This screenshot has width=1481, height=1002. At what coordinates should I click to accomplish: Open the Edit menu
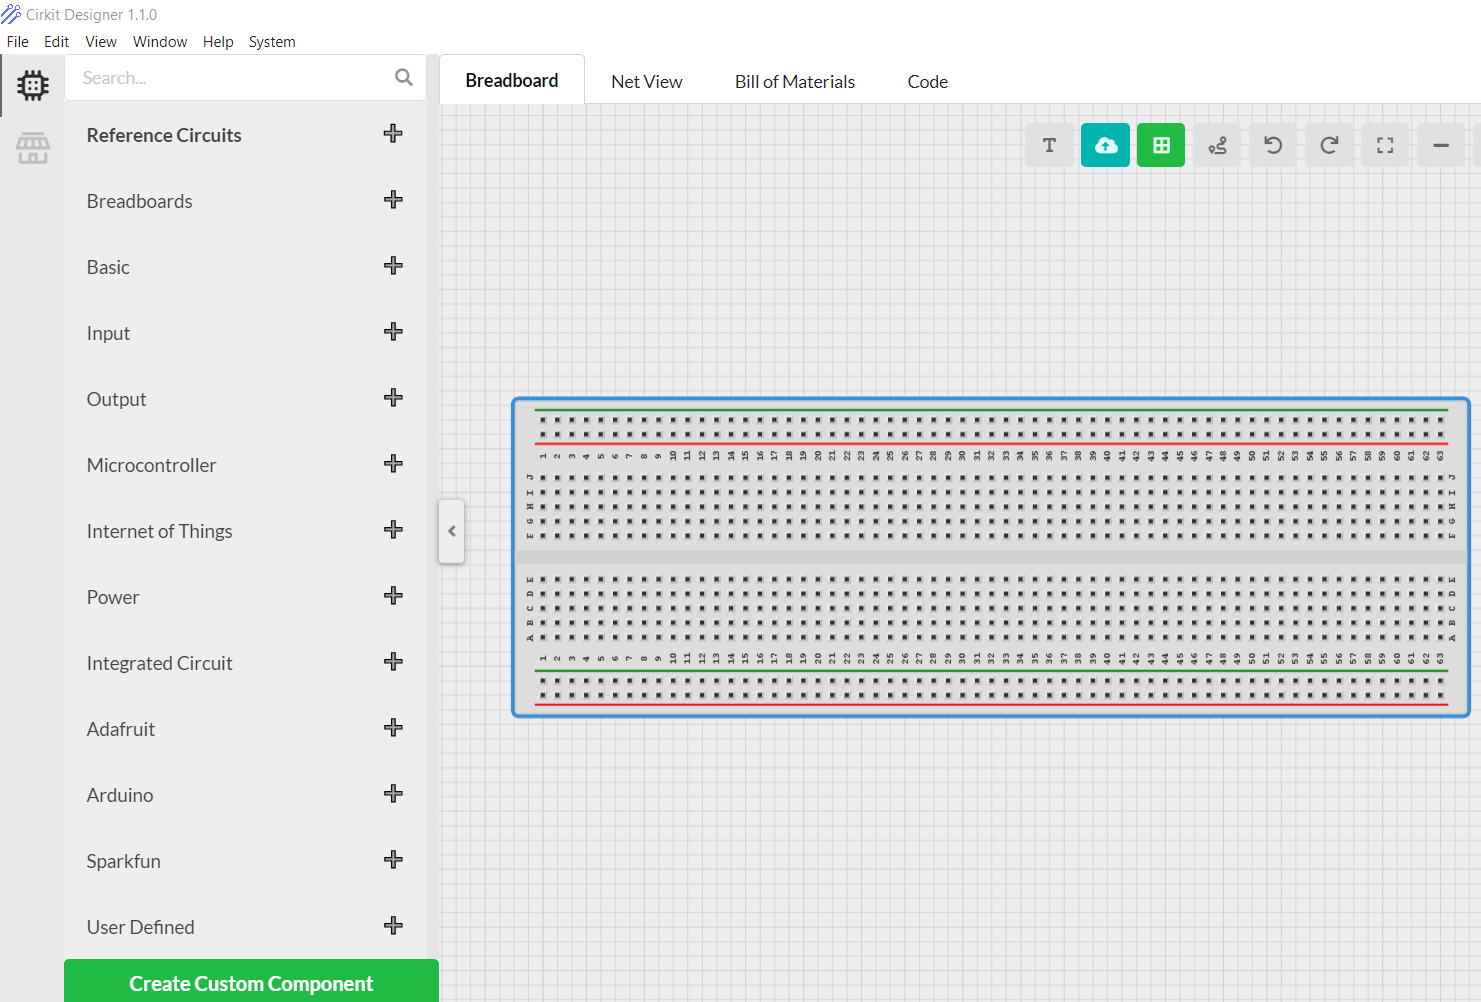pyautogui.click(x=57, y=42)
